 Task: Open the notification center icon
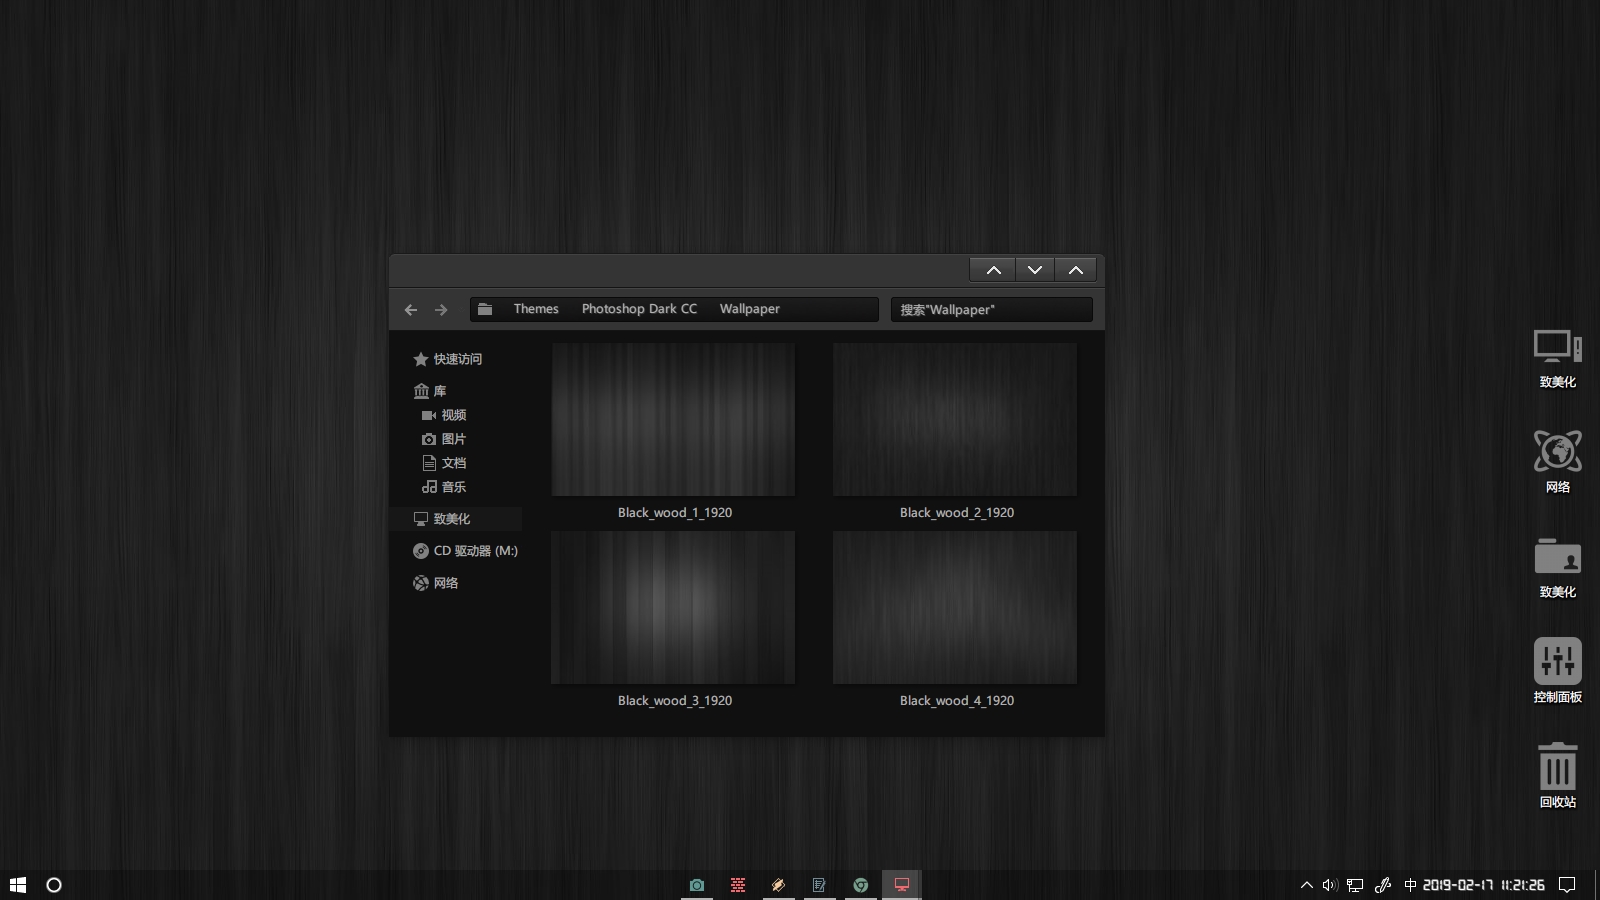(1567, 885)
